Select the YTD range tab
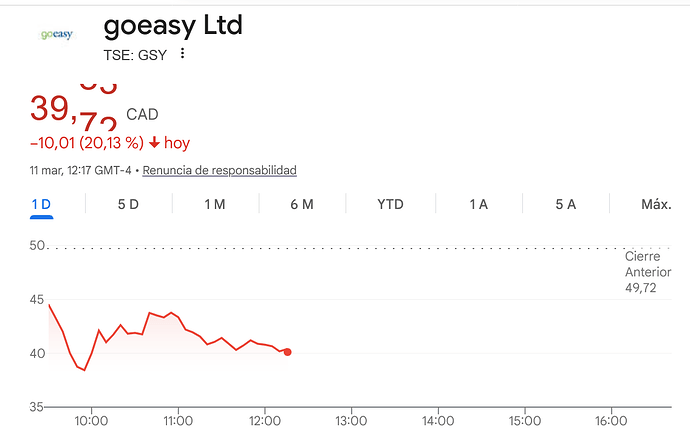Screen dimensions: 690x434 click(390, 204)
